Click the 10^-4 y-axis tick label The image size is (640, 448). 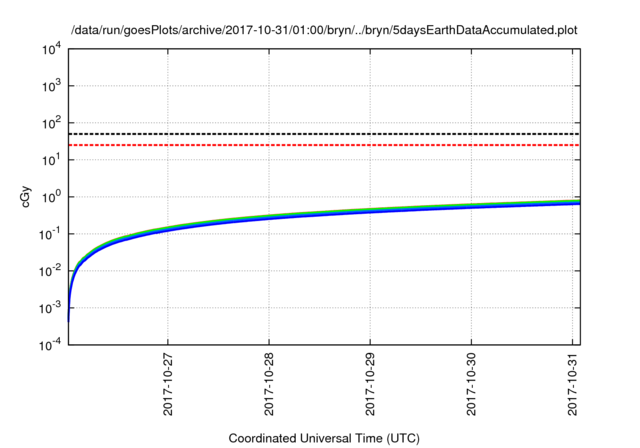click(x=50, y=346)
